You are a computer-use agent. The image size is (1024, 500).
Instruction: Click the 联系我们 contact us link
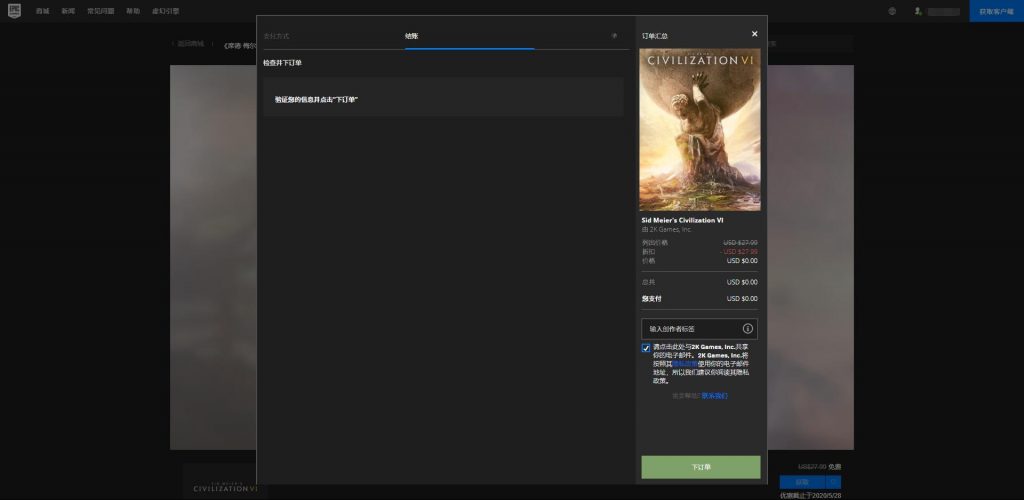(714, 396)
